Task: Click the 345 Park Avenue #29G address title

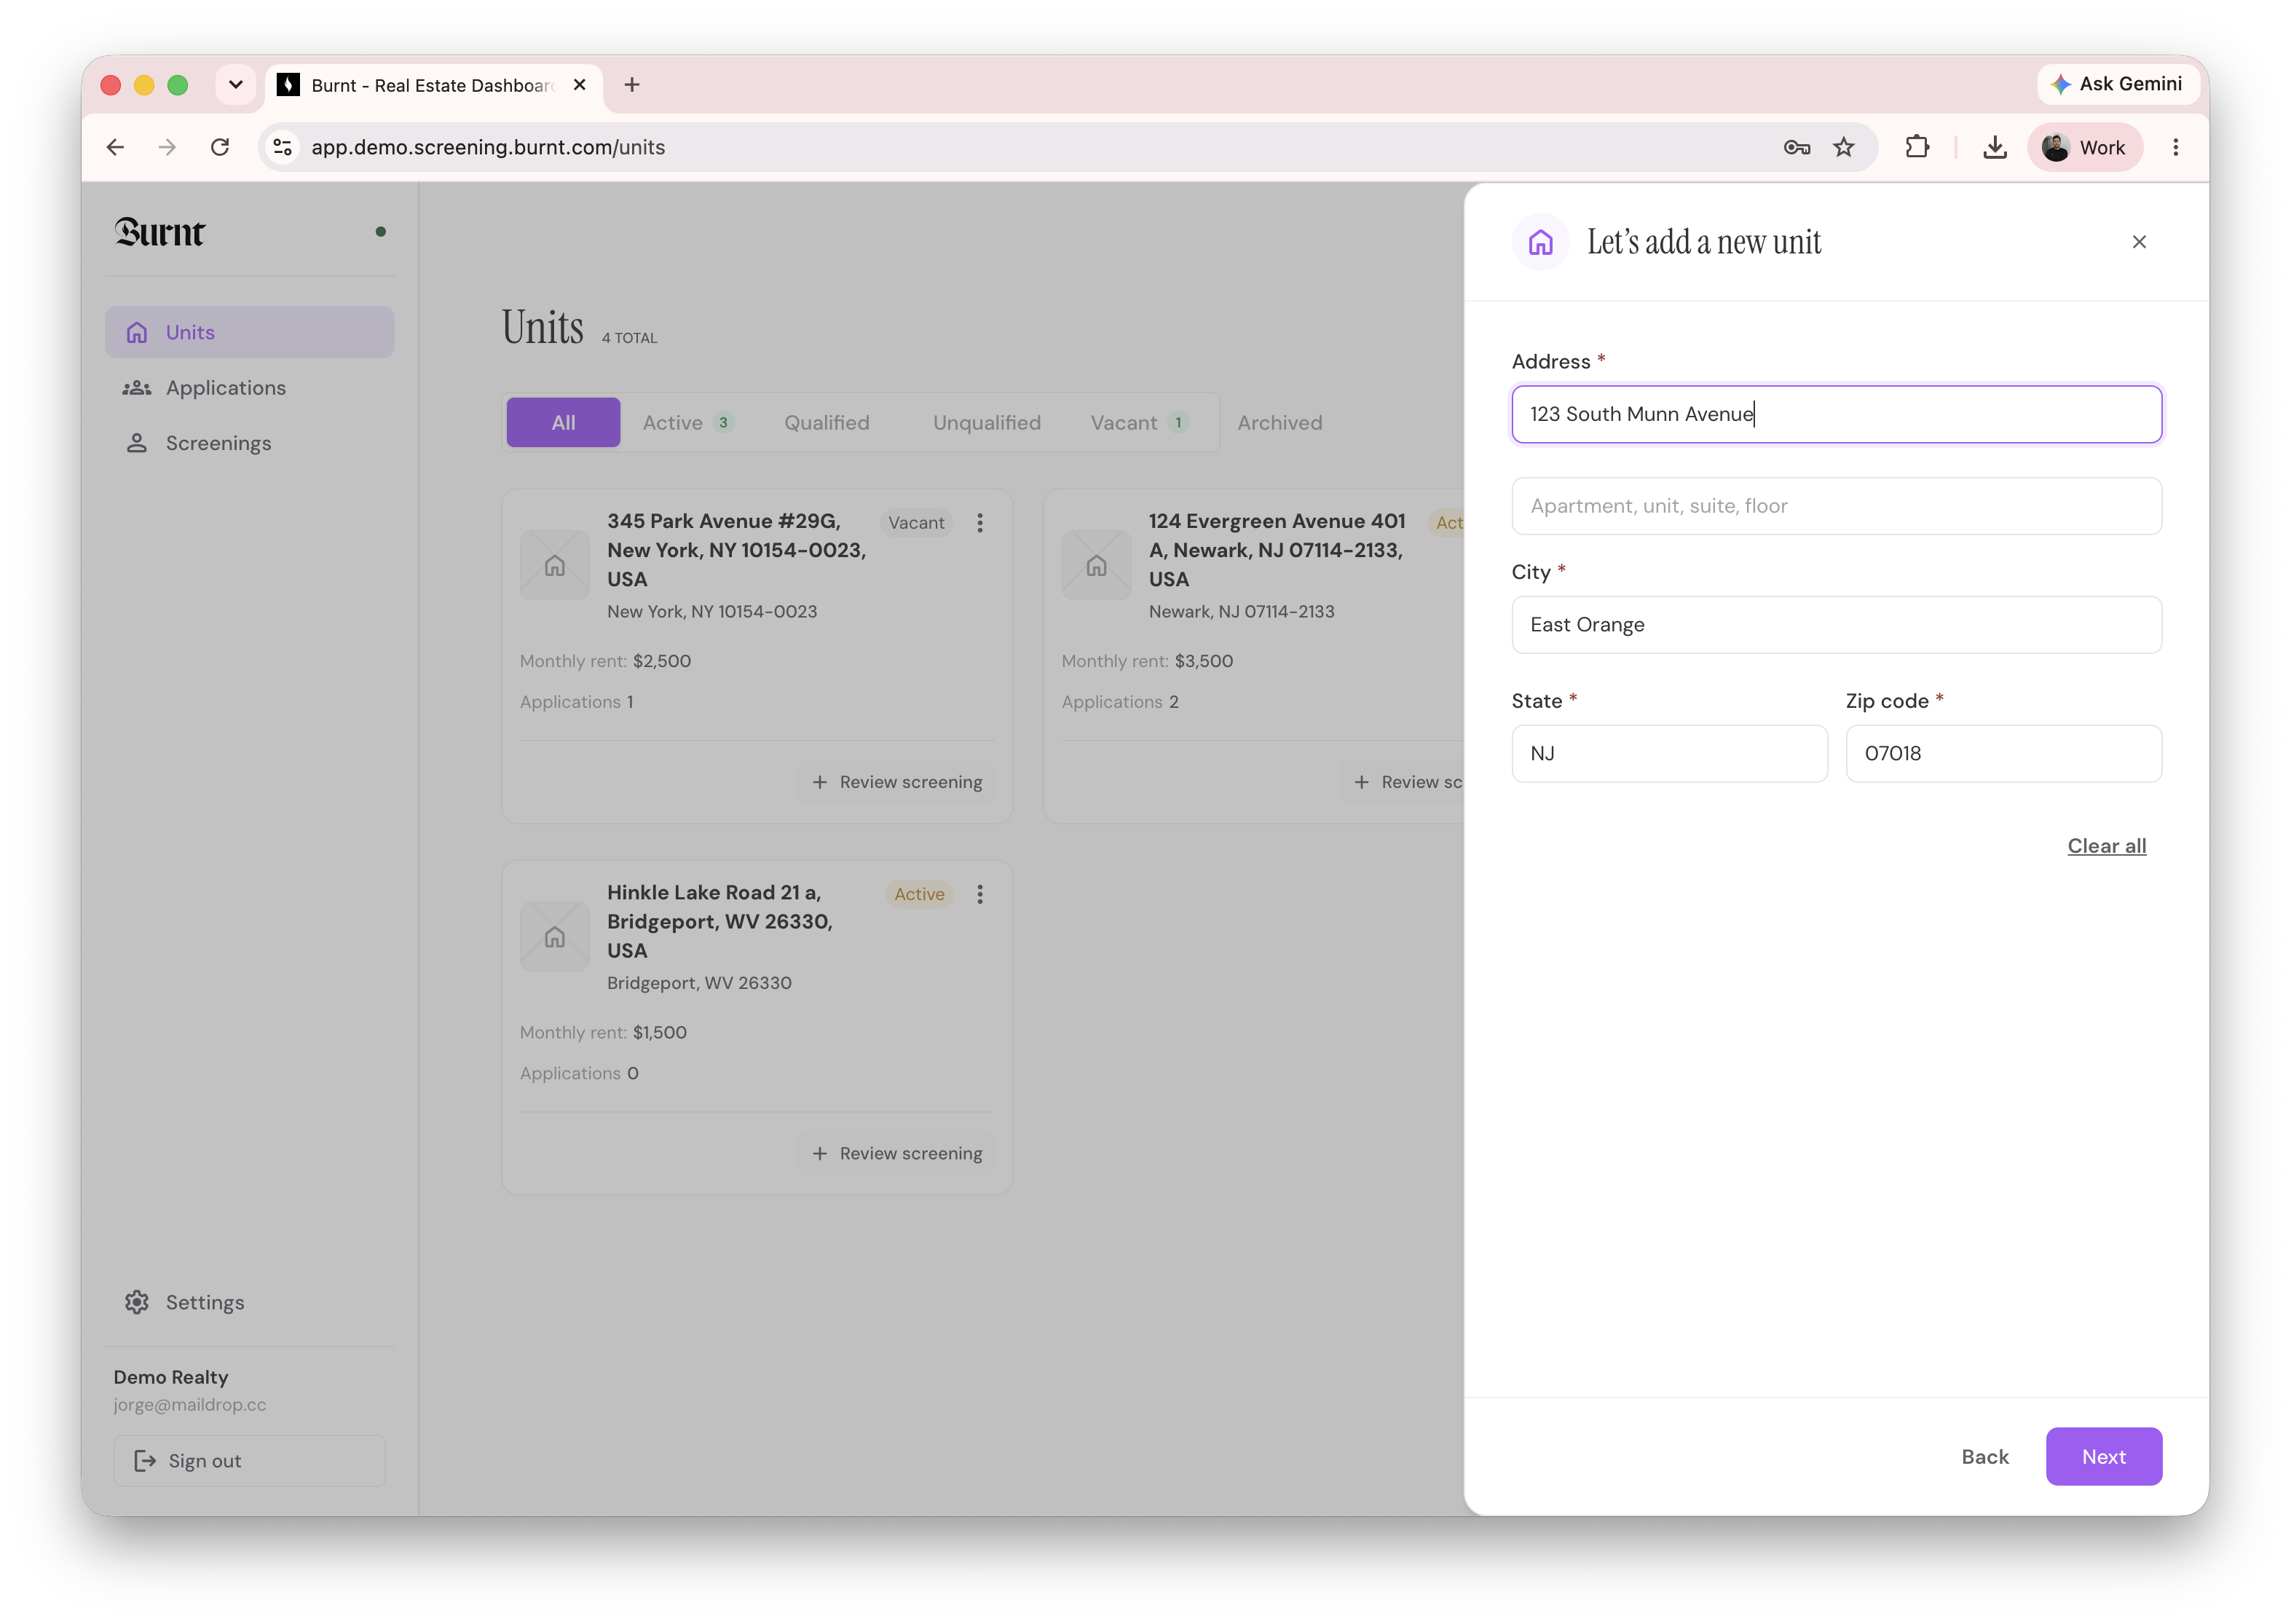Action: (737, 550)
